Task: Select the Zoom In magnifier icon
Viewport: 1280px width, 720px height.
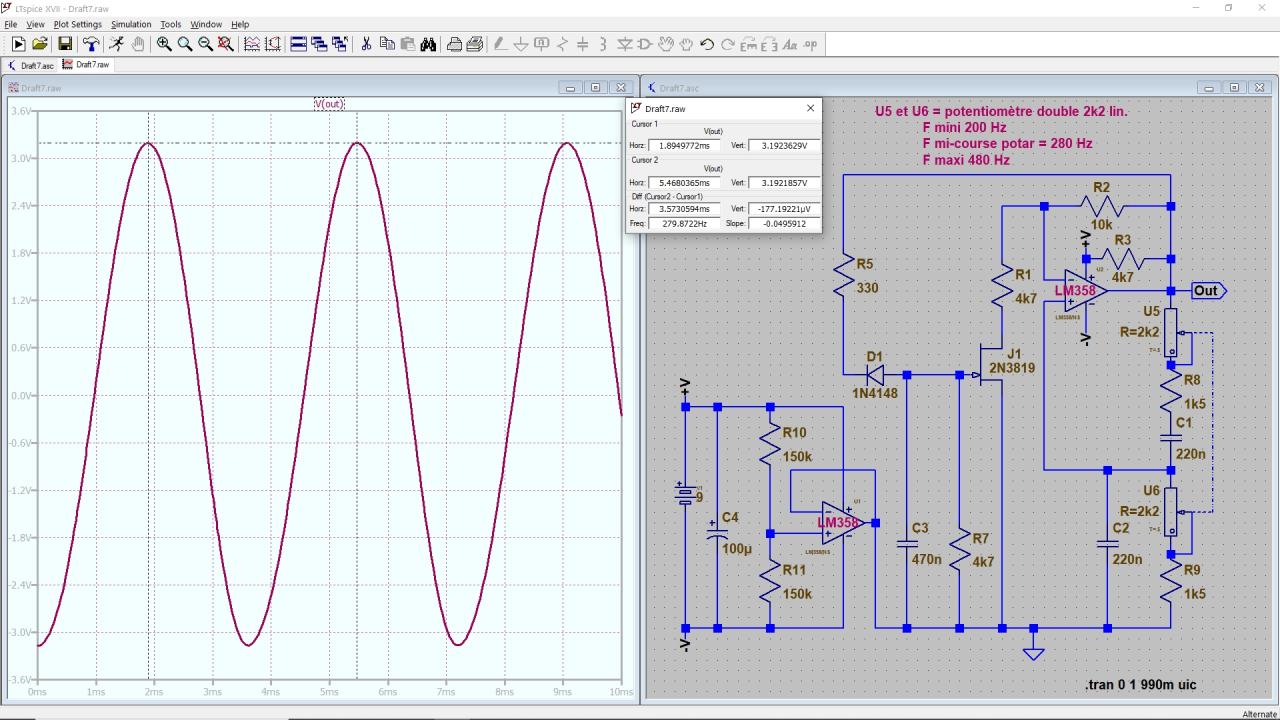Action: pos(164,44)
